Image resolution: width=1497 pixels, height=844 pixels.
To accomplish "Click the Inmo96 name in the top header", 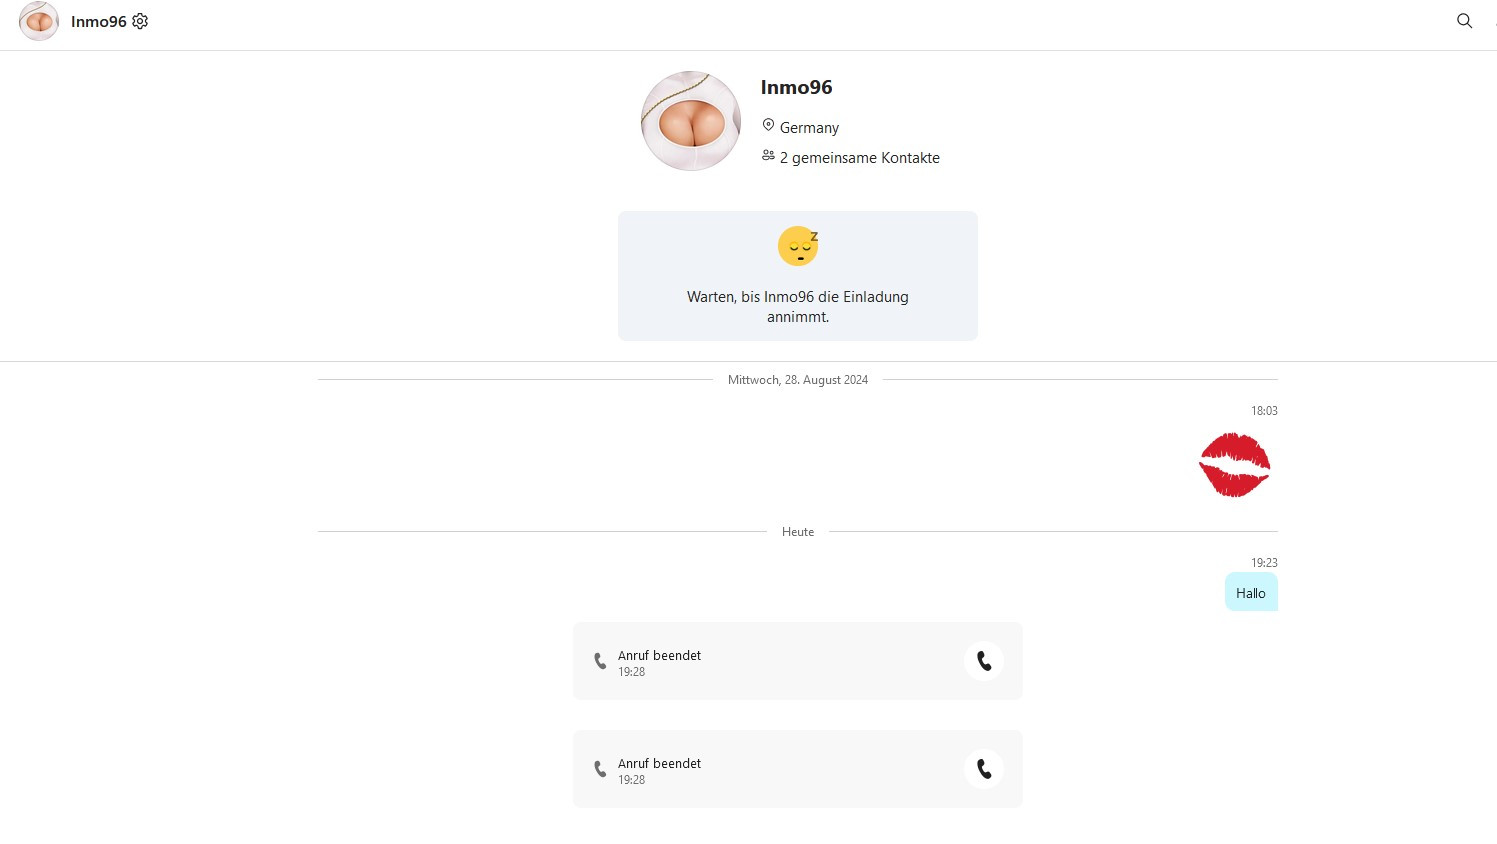I will pyautogui.click(x=98, y=22).
